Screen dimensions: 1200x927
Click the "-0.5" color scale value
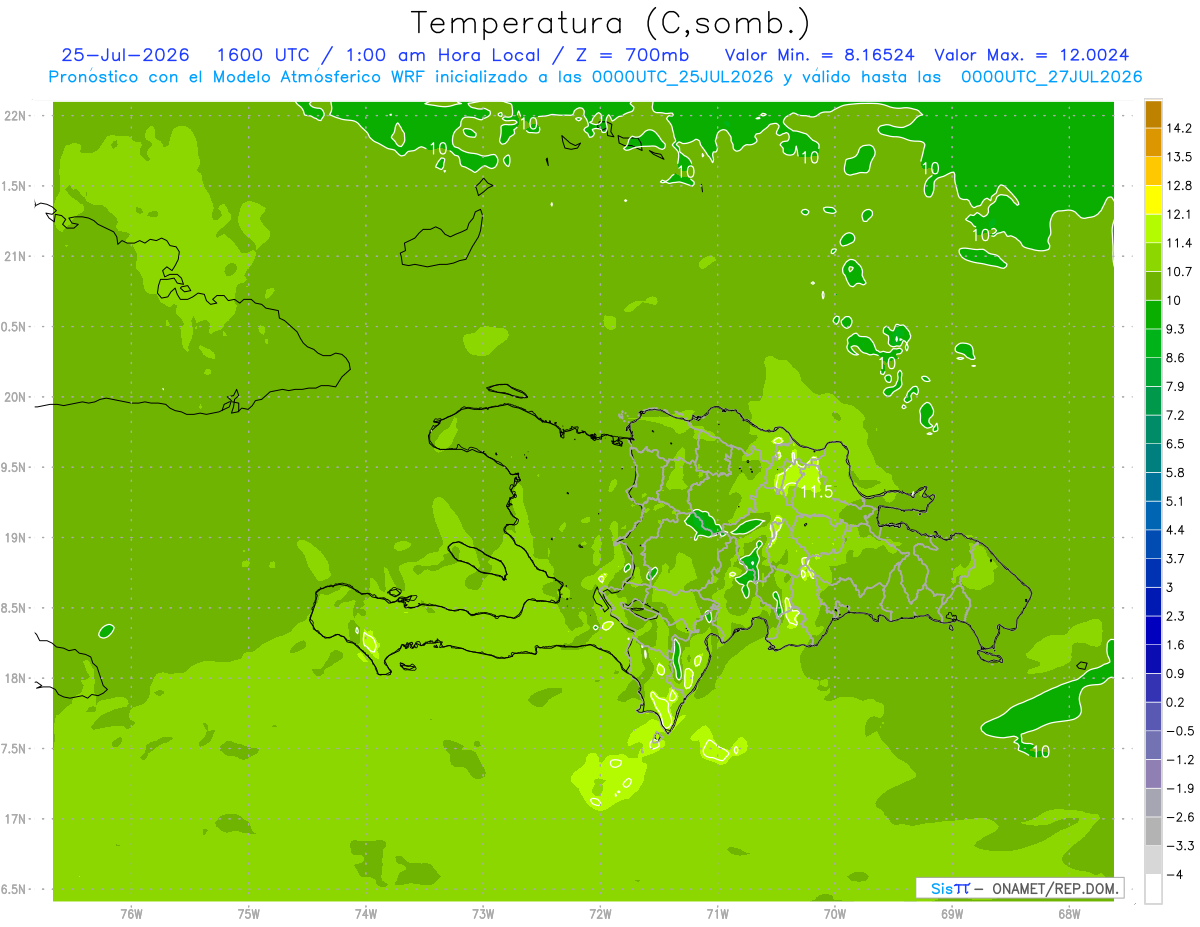(x=1180, y=731)
